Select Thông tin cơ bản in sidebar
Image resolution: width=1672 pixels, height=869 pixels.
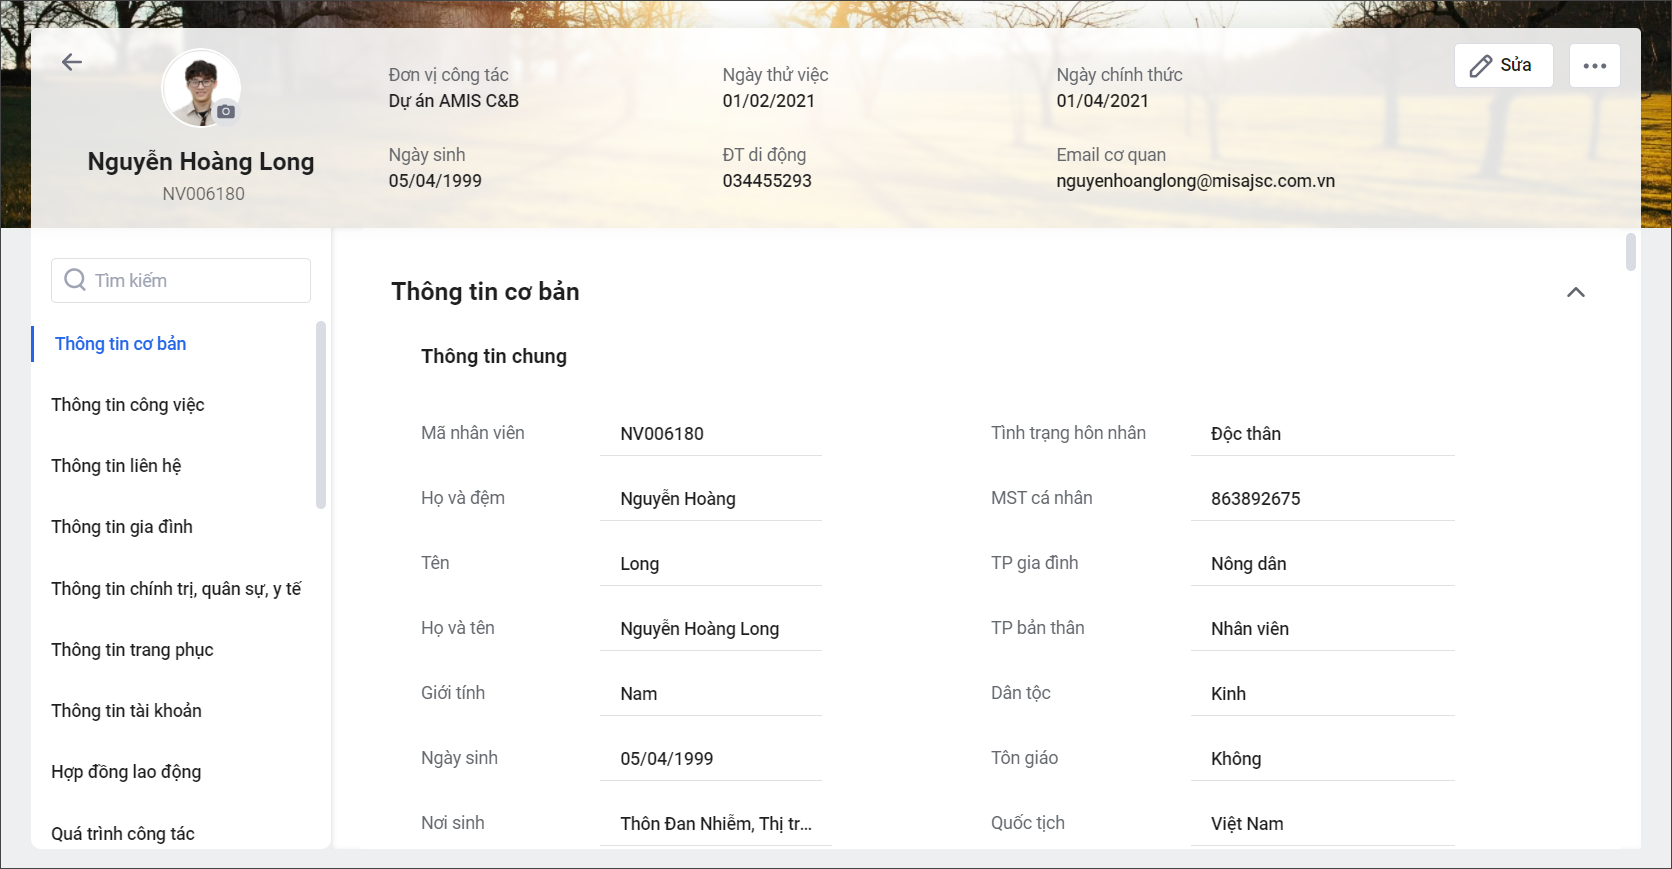(120, 344)
